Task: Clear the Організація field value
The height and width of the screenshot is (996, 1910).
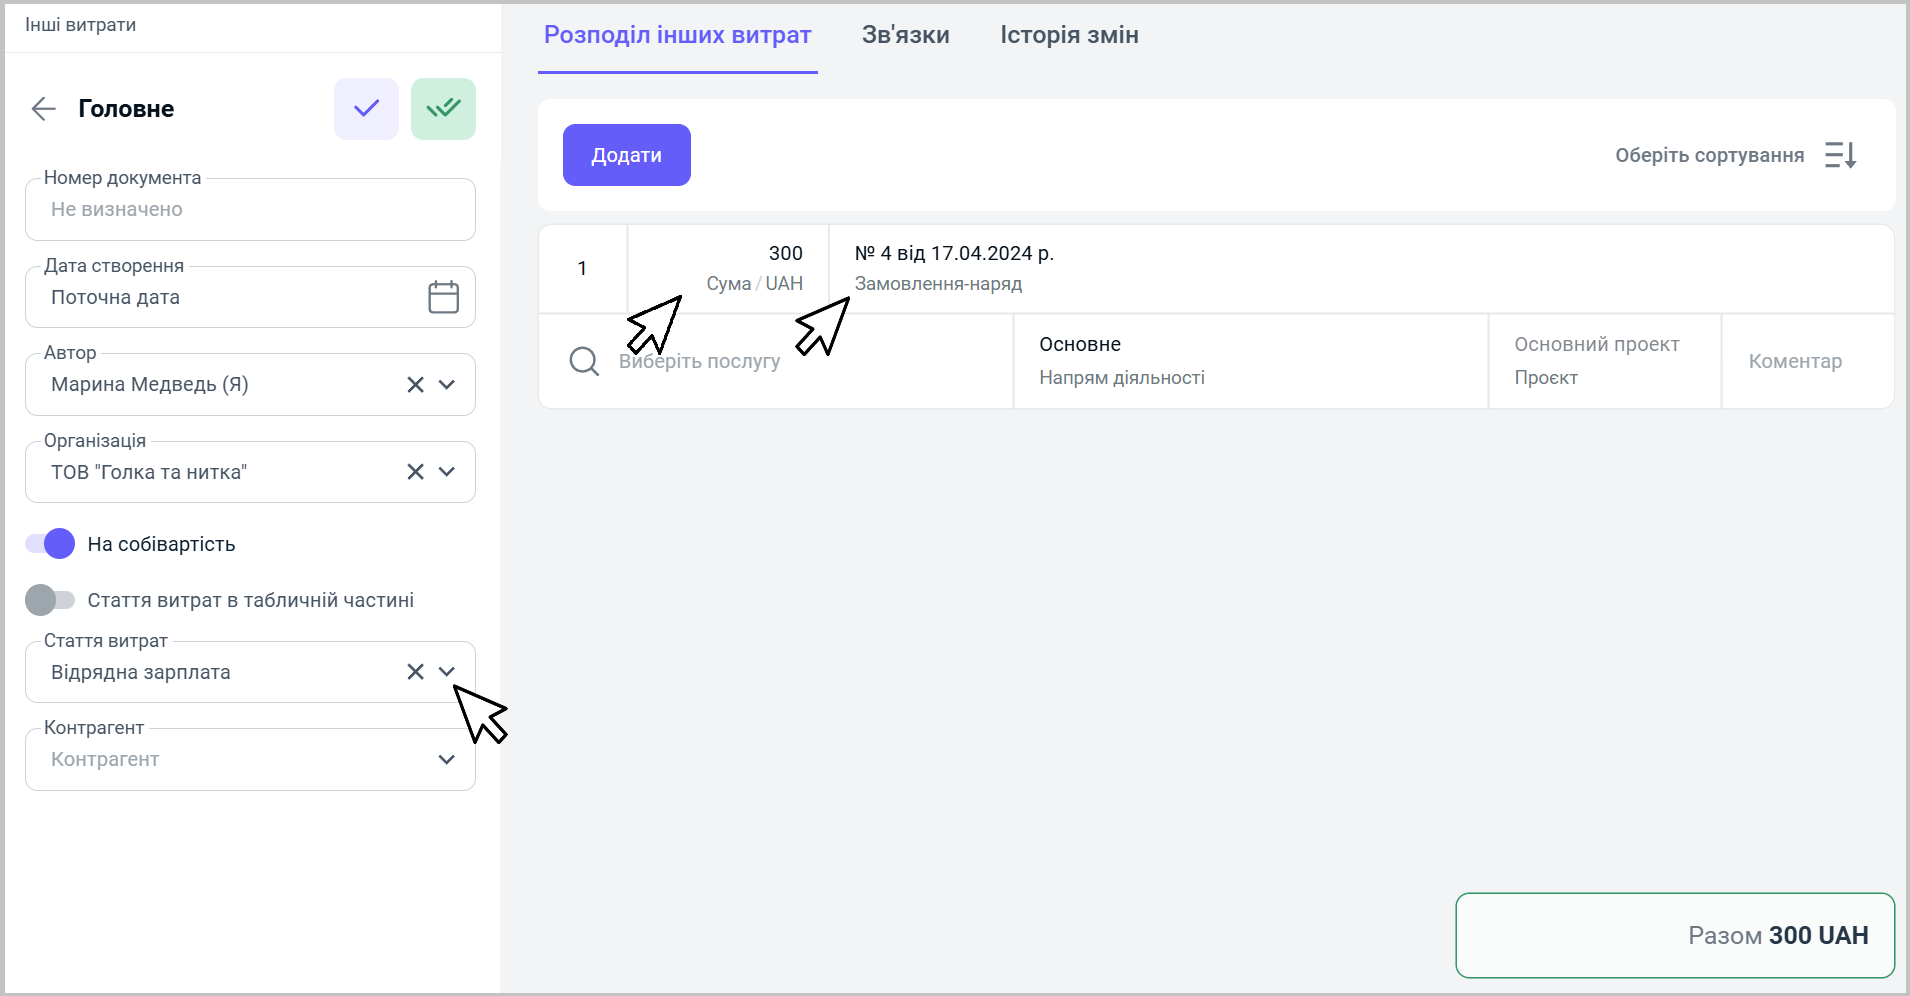Action: (x=416, y=472)
